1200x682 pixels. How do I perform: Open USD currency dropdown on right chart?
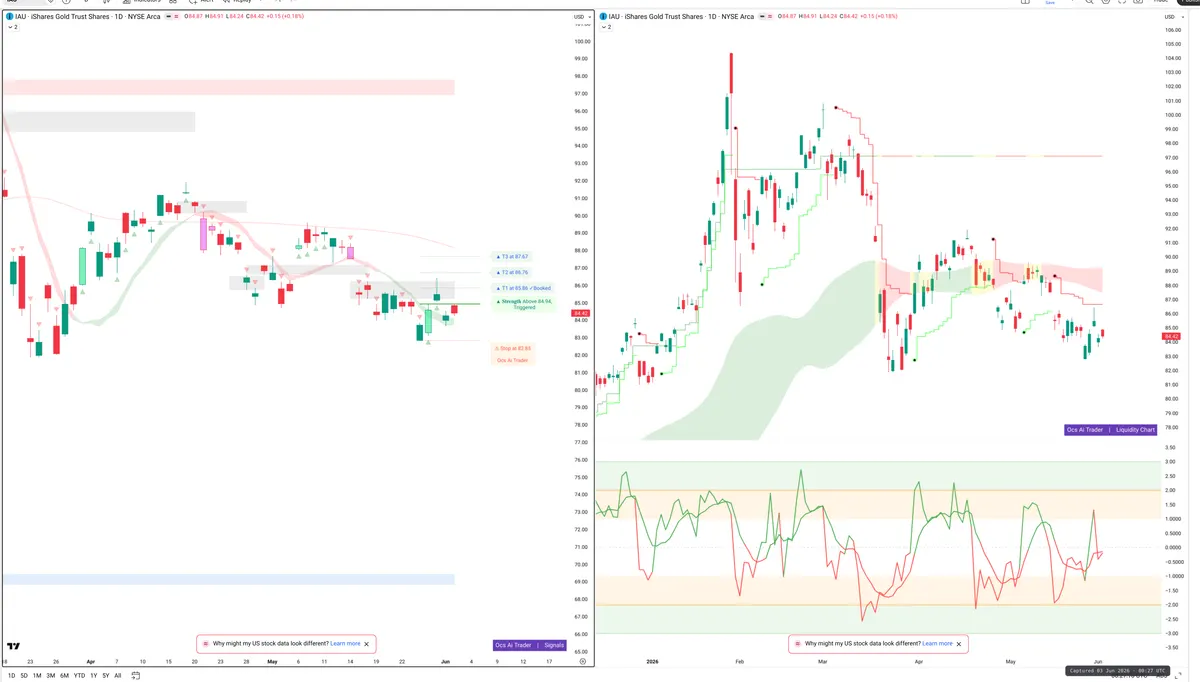tap(1172, 17)
